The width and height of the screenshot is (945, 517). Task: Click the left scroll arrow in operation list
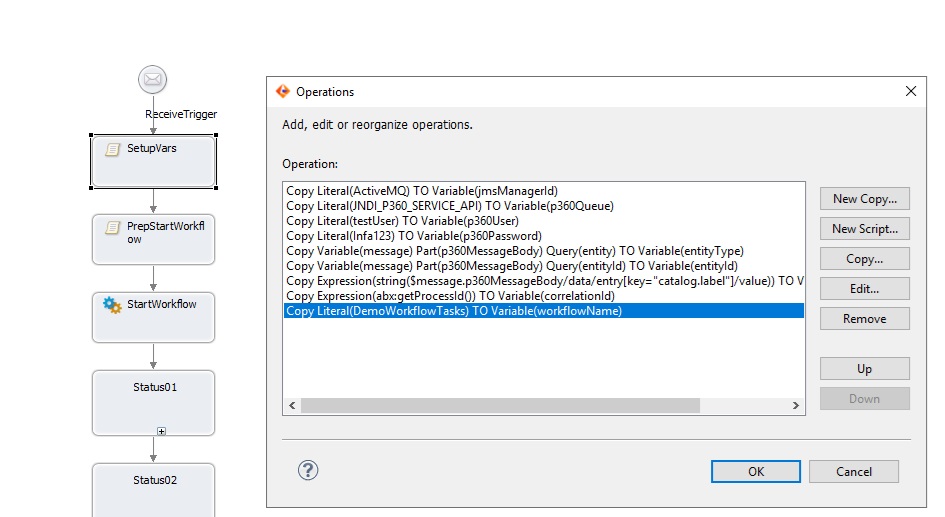tap(292, 406)
